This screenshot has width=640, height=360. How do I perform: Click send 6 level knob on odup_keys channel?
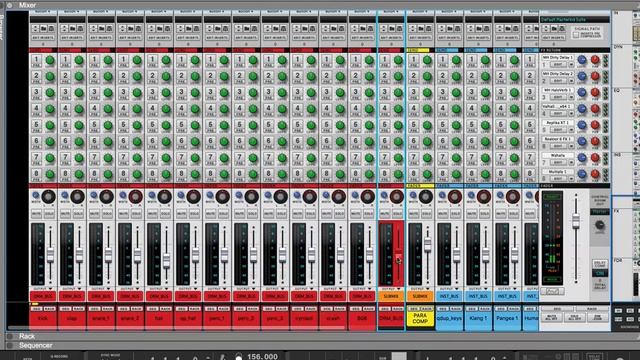[456, 142]
